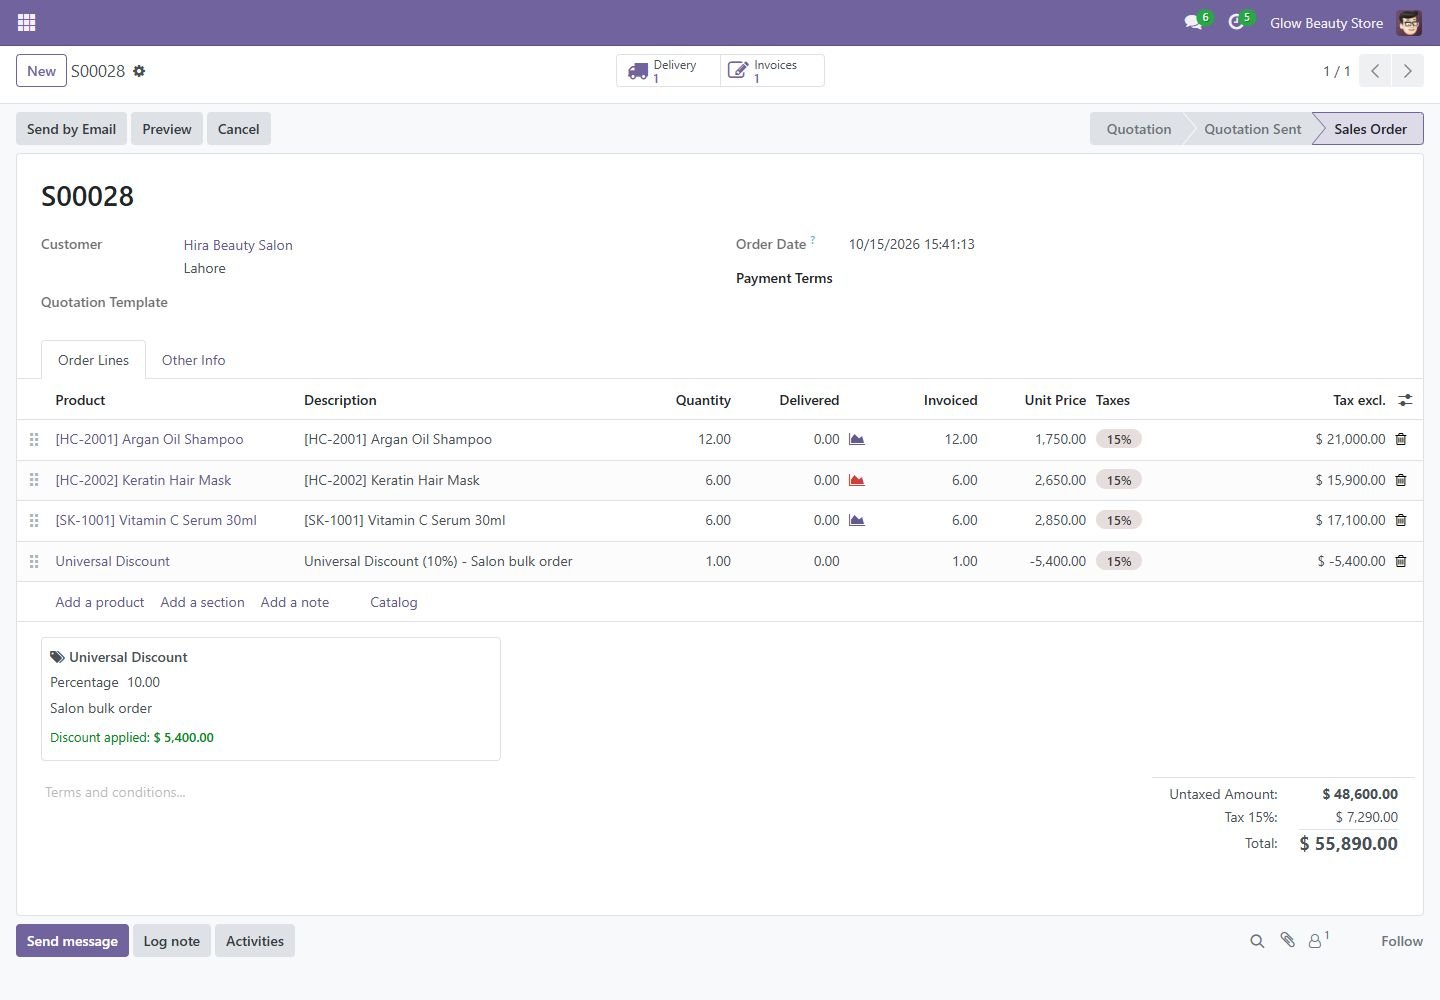This screenshot has width=1440, height=1000.
Task: Show forecast chart for Argan Oil Shampoo
Action: [x=856, y=439]
